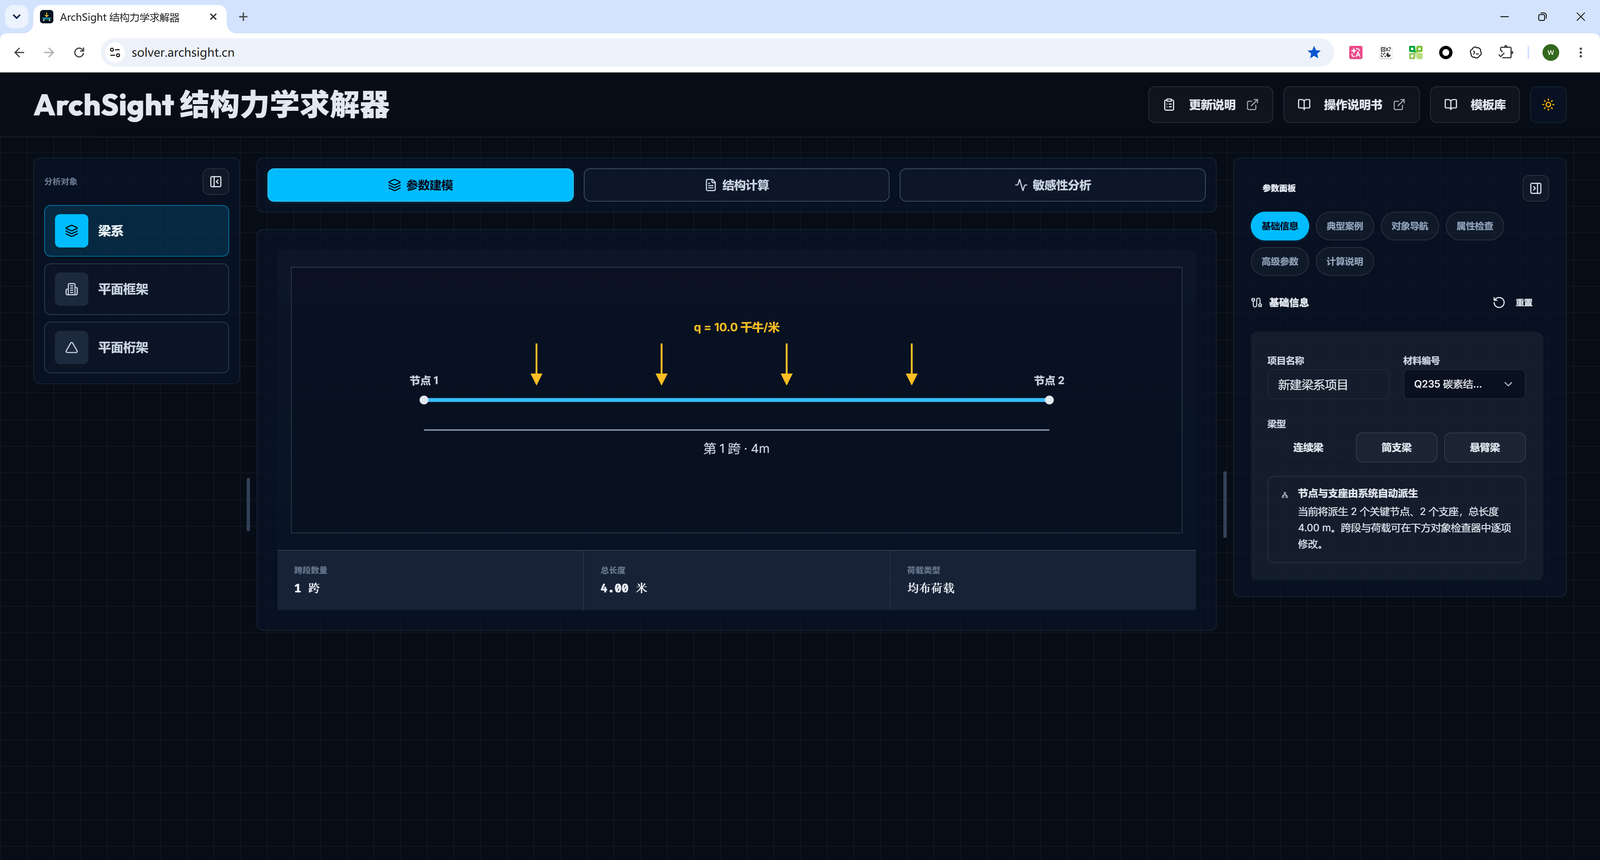Select the 对象导航 panel chip
1600x860 pixels.
1410,226
